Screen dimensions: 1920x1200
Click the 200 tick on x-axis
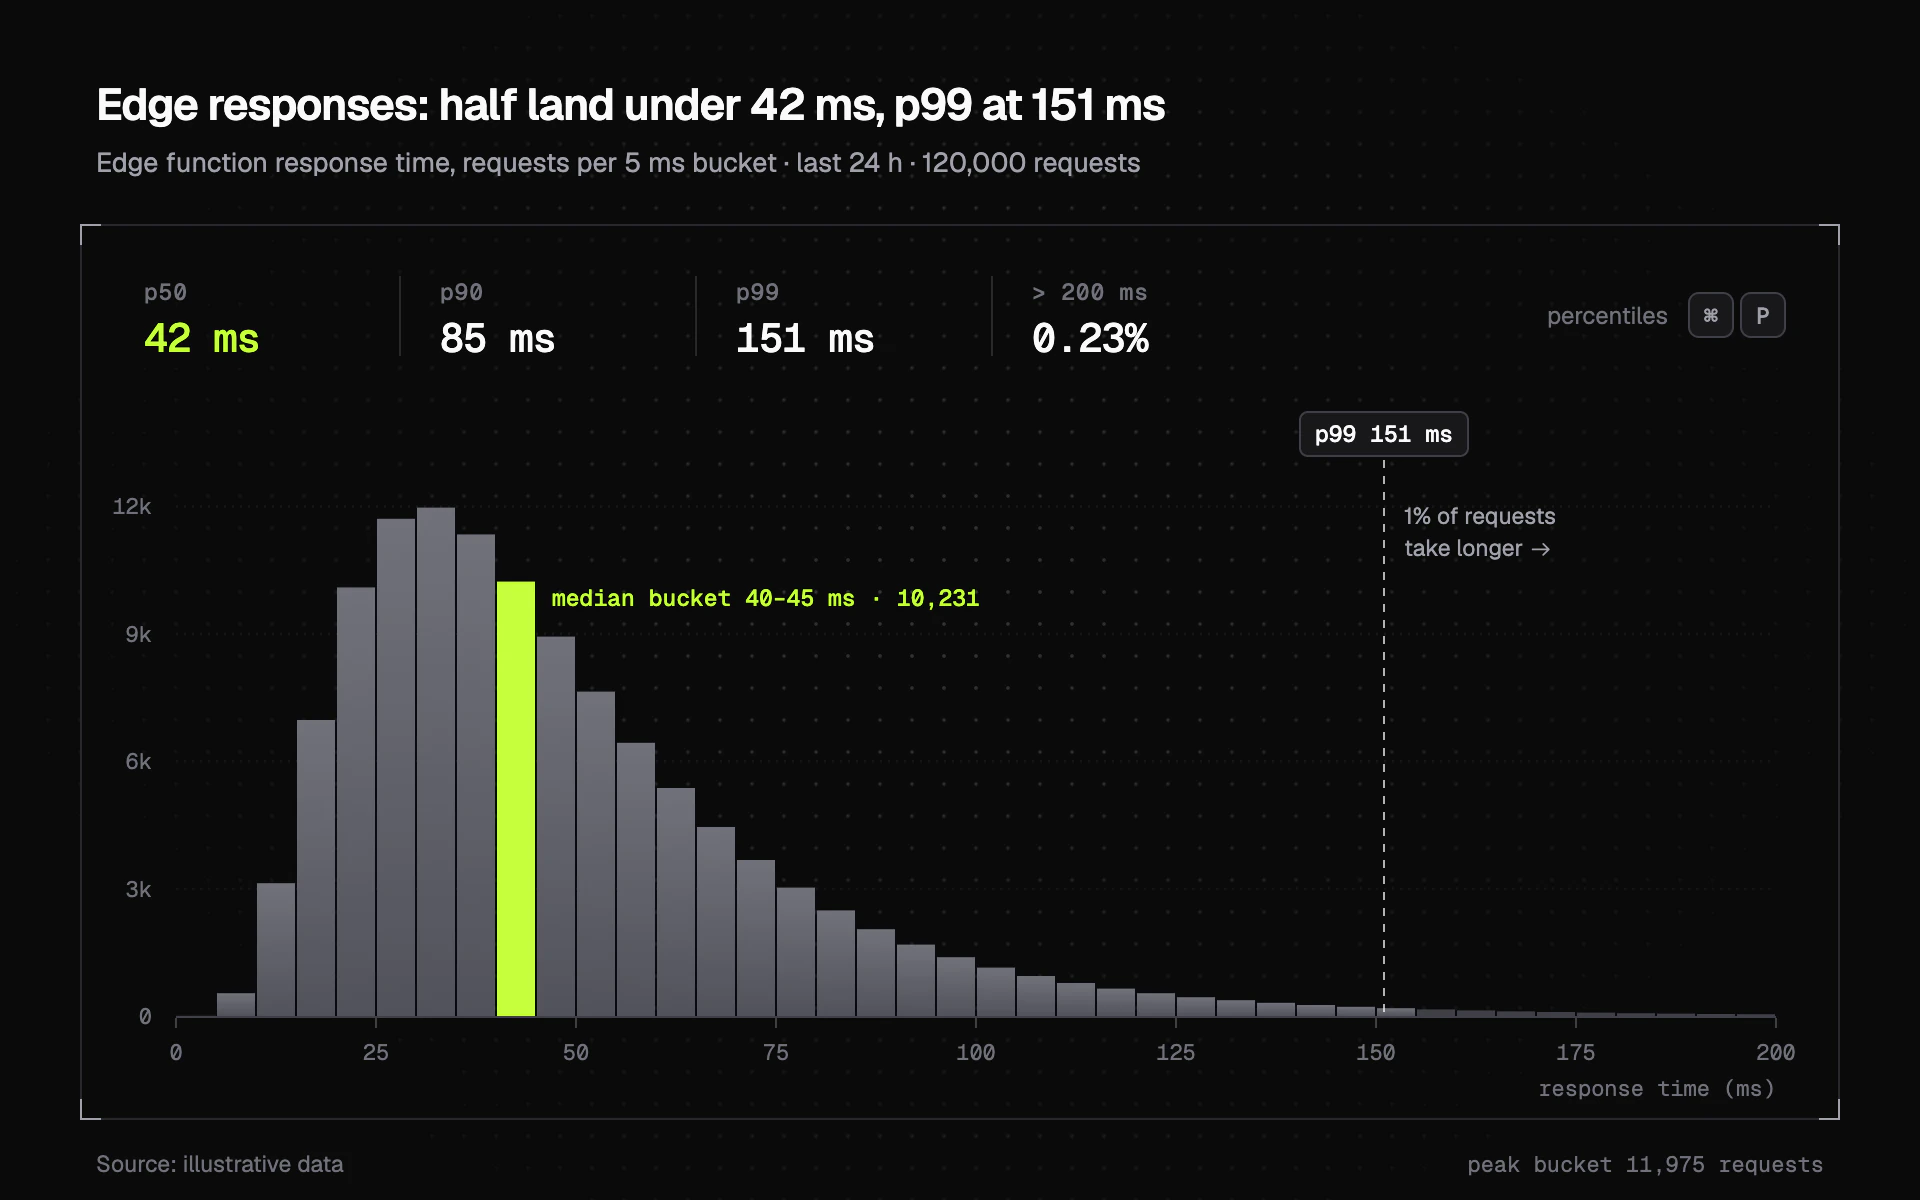coord(1776,1052)
